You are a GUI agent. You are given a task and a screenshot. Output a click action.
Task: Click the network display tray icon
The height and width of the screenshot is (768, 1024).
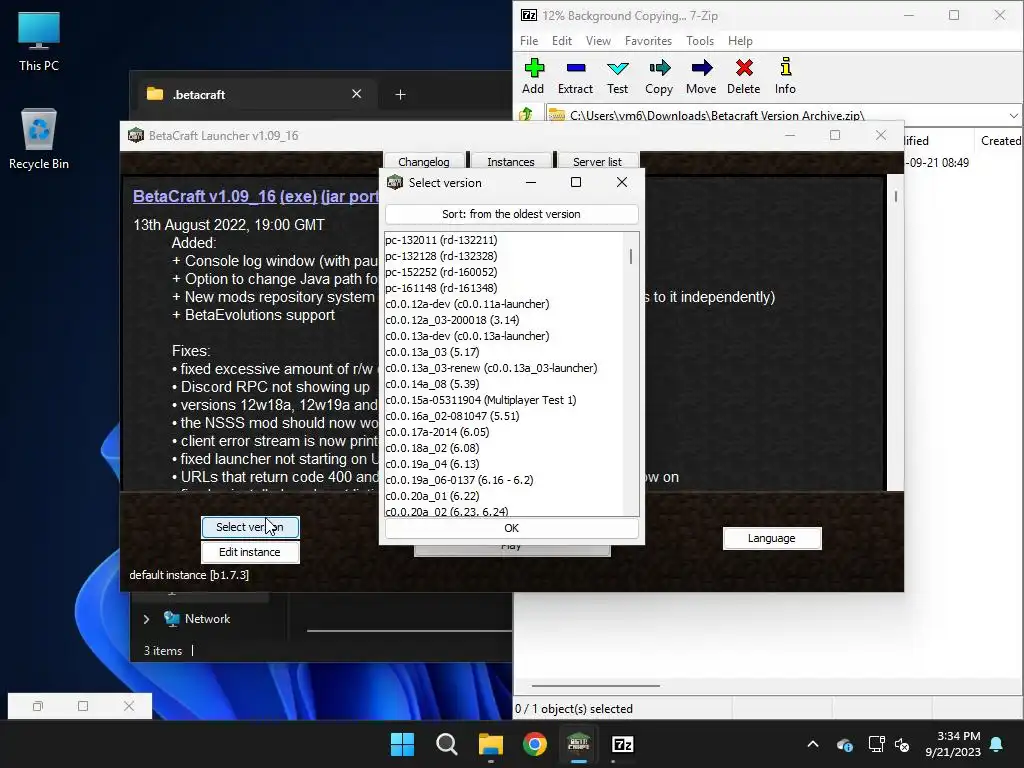click(x=876, y=744)
